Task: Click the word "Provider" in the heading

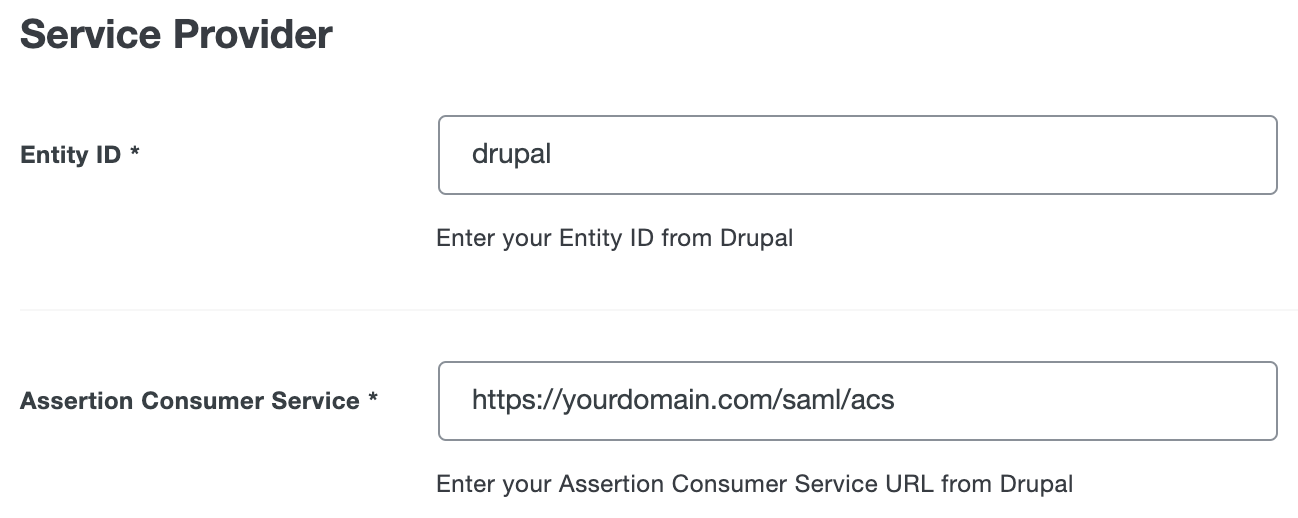Action: click(x=253, y=35)
